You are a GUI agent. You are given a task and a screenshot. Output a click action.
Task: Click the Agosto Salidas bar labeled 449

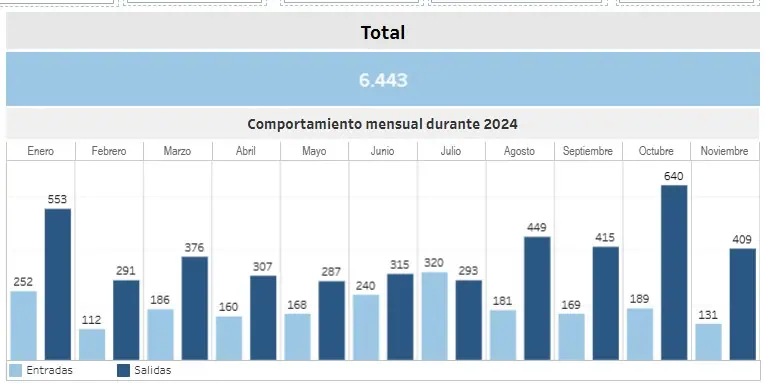(x=537, y=298)
